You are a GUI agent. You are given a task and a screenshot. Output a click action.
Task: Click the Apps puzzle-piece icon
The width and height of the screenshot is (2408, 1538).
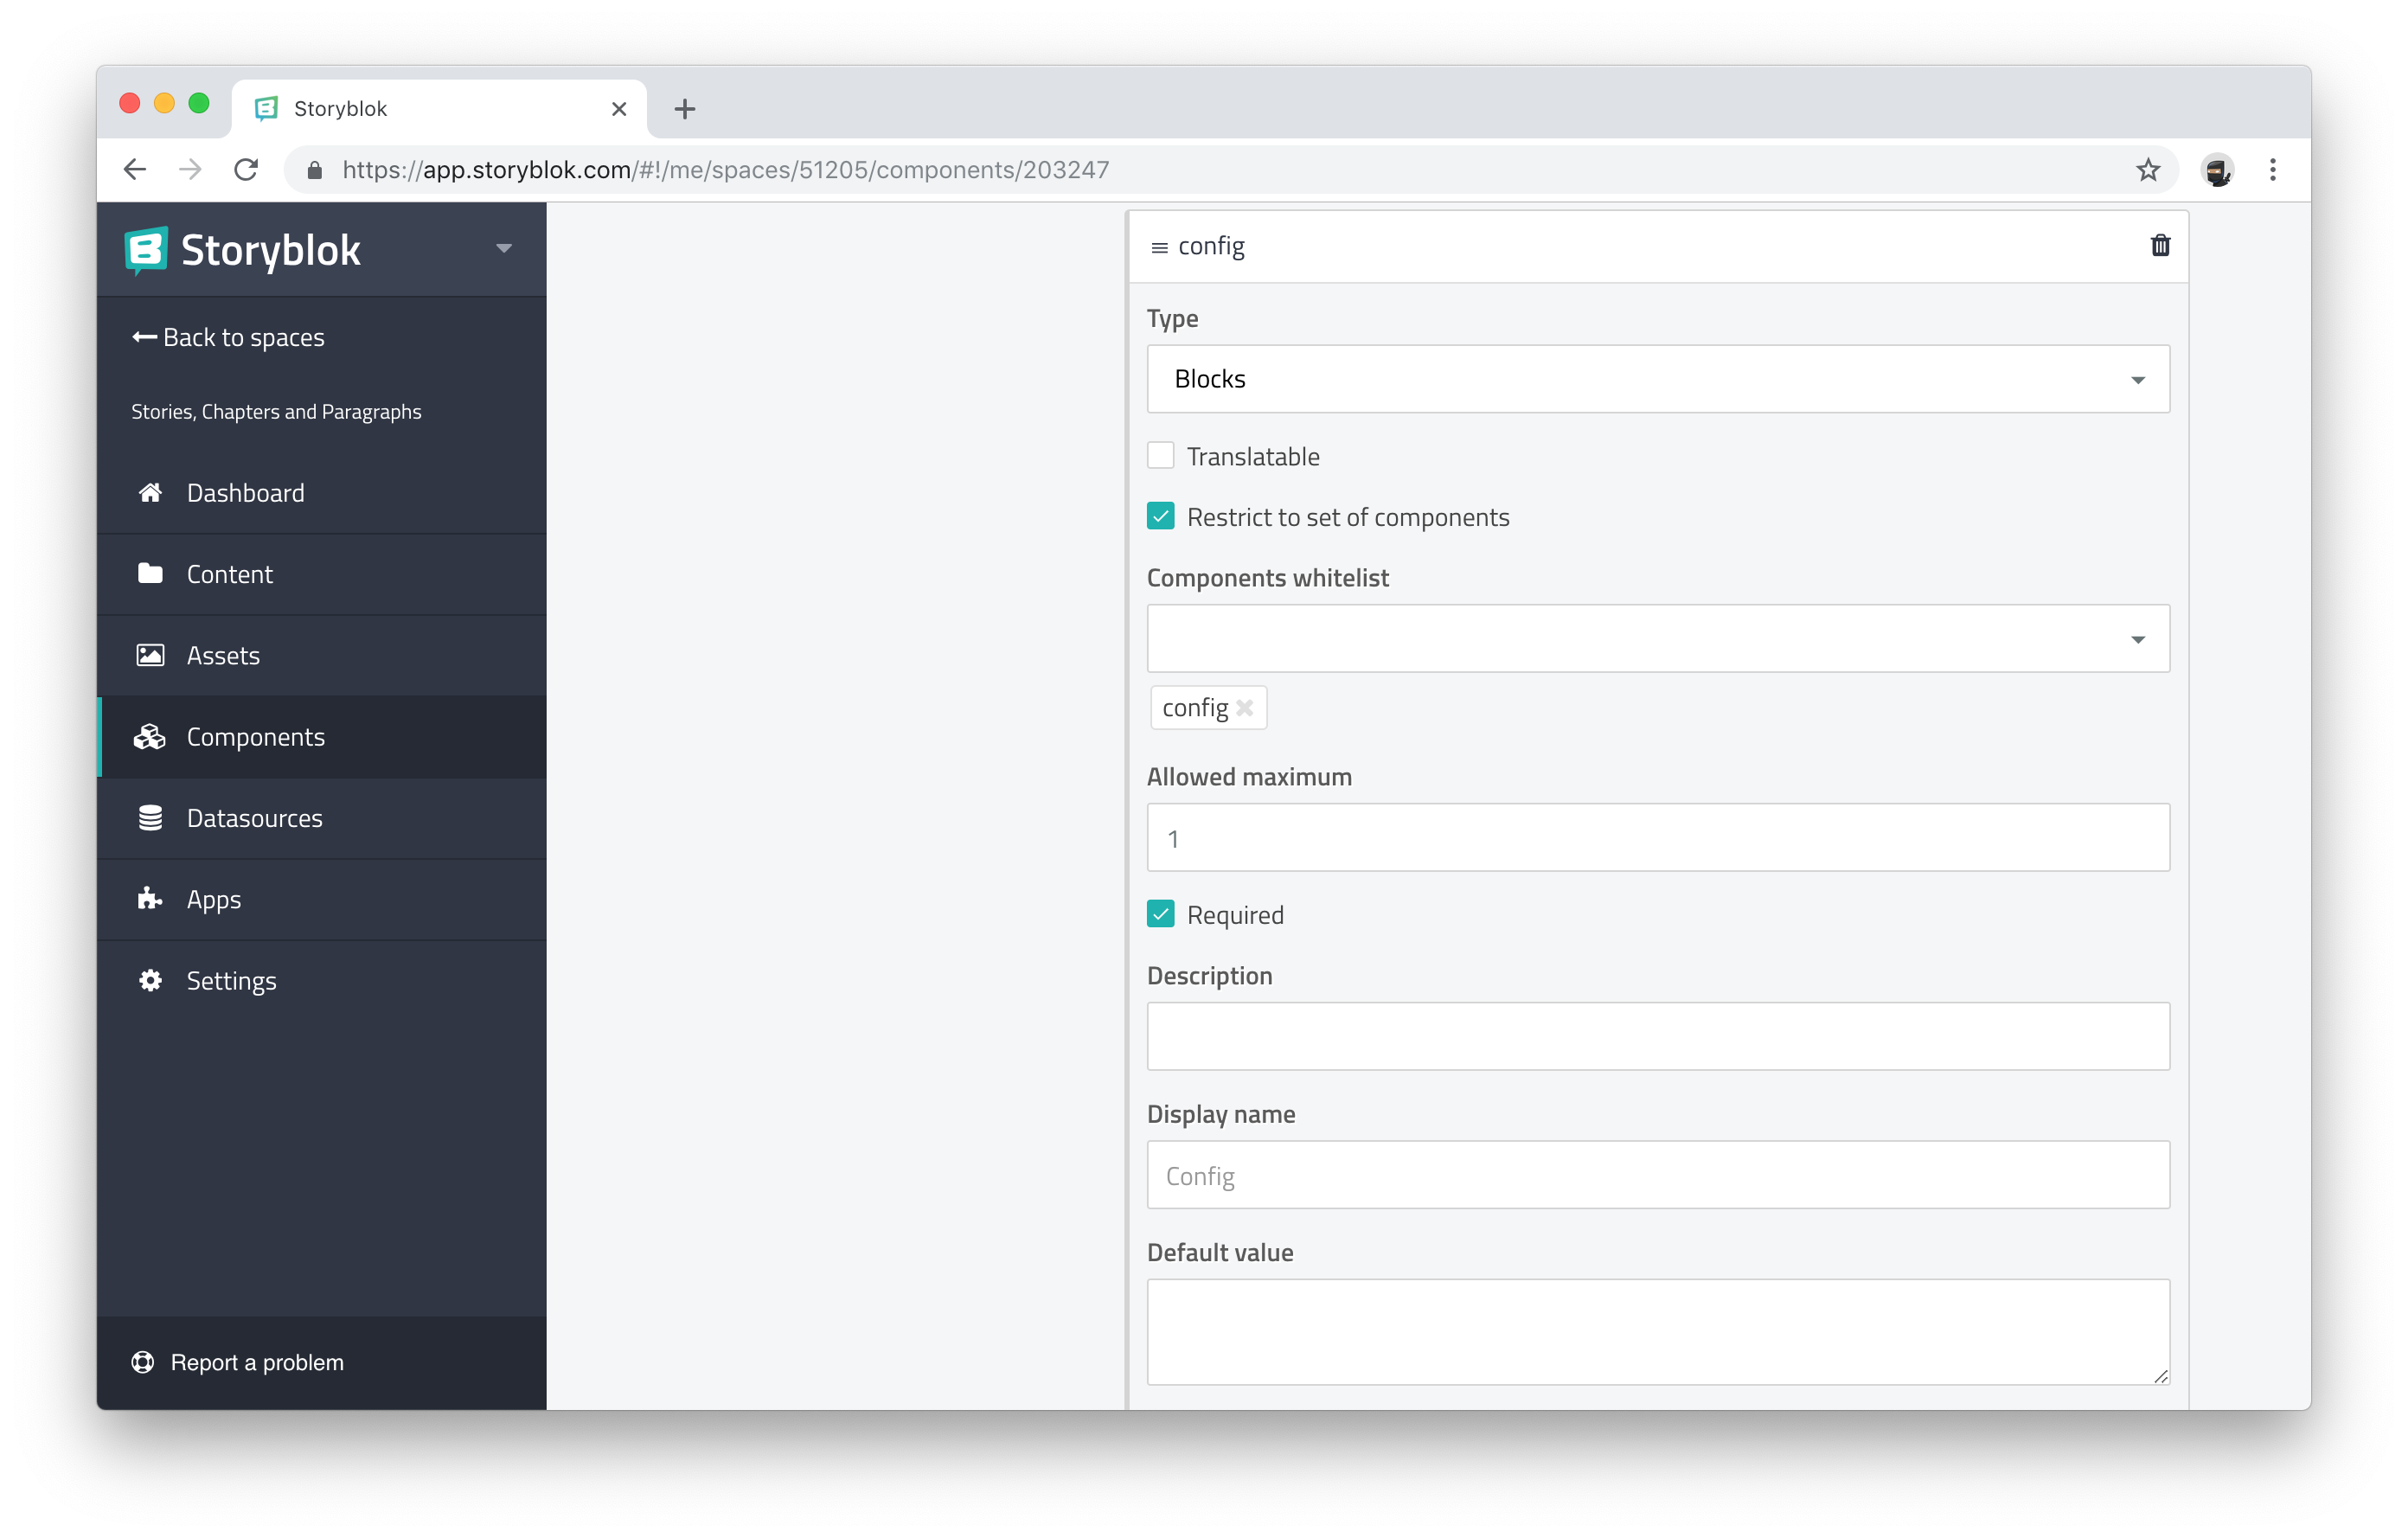click(149, 899)
